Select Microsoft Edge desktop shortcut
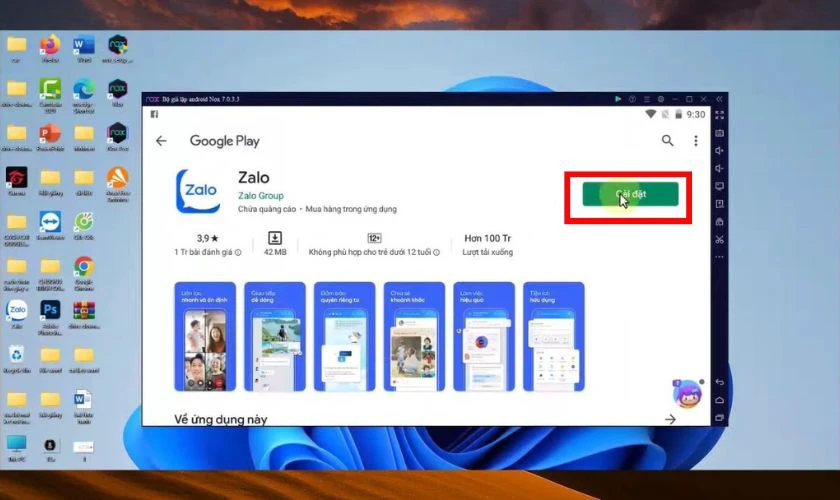840x500 pixels. [x=84, y=95]
